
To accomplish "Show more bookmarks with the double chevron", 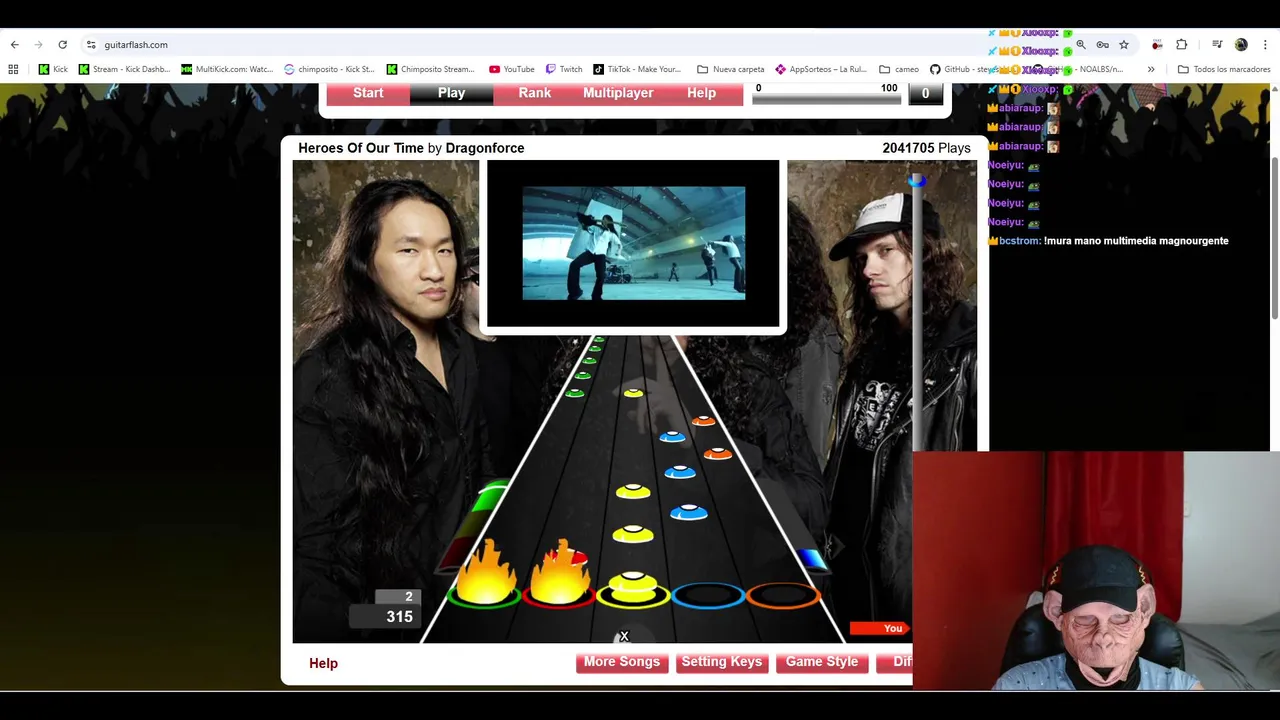I will (x=1151, y=69).
